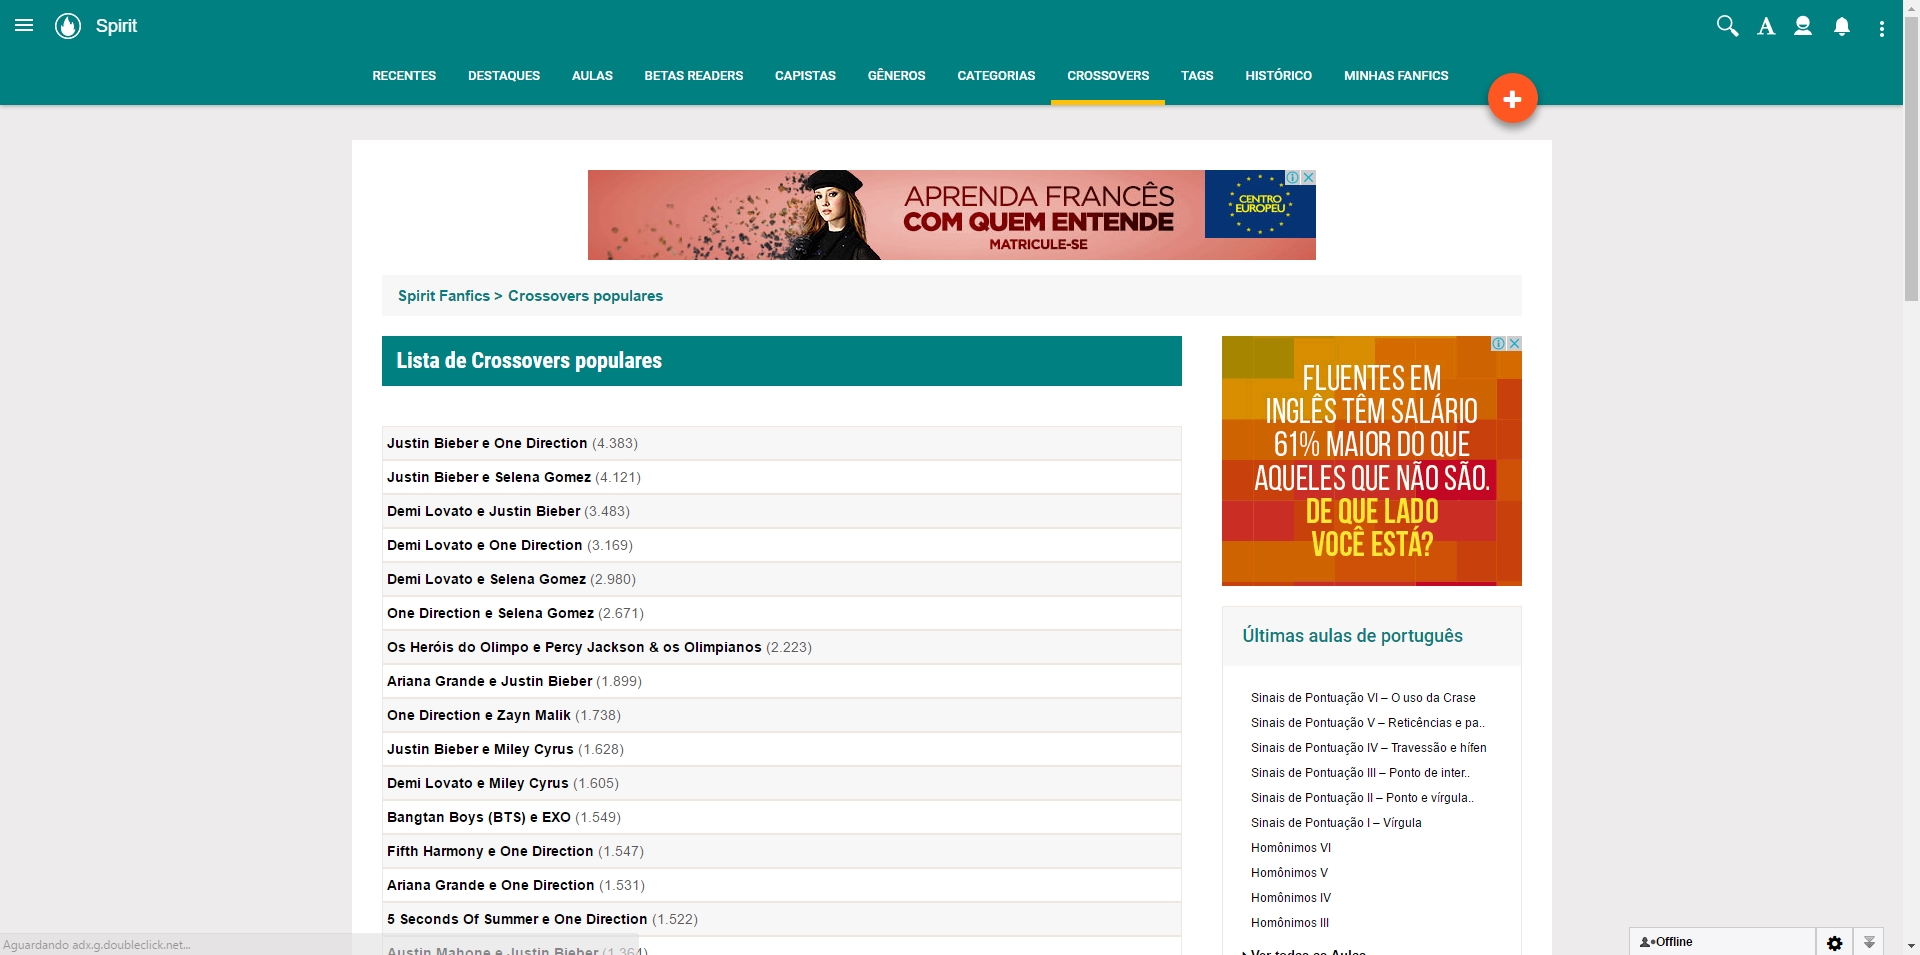Open Justin Bieber e Selena Gomez crossover

[x=489, y=477]
